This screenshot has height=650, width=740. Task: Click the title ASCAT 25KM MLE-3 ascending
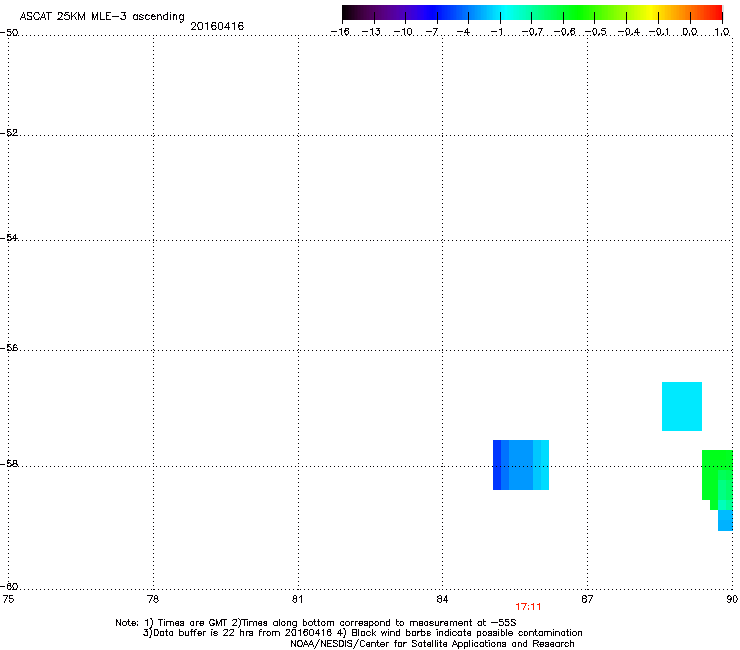click(102, 17)
